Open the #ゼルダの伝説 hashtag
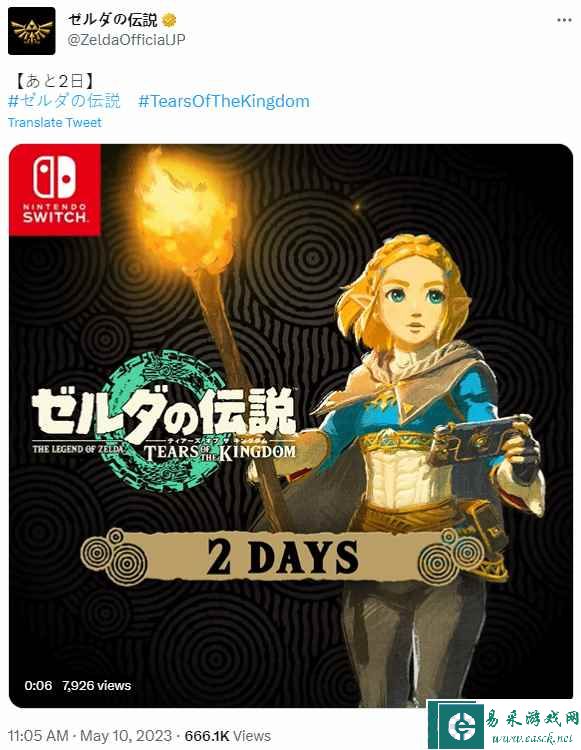The image size is (581, 750). point(64,101)
